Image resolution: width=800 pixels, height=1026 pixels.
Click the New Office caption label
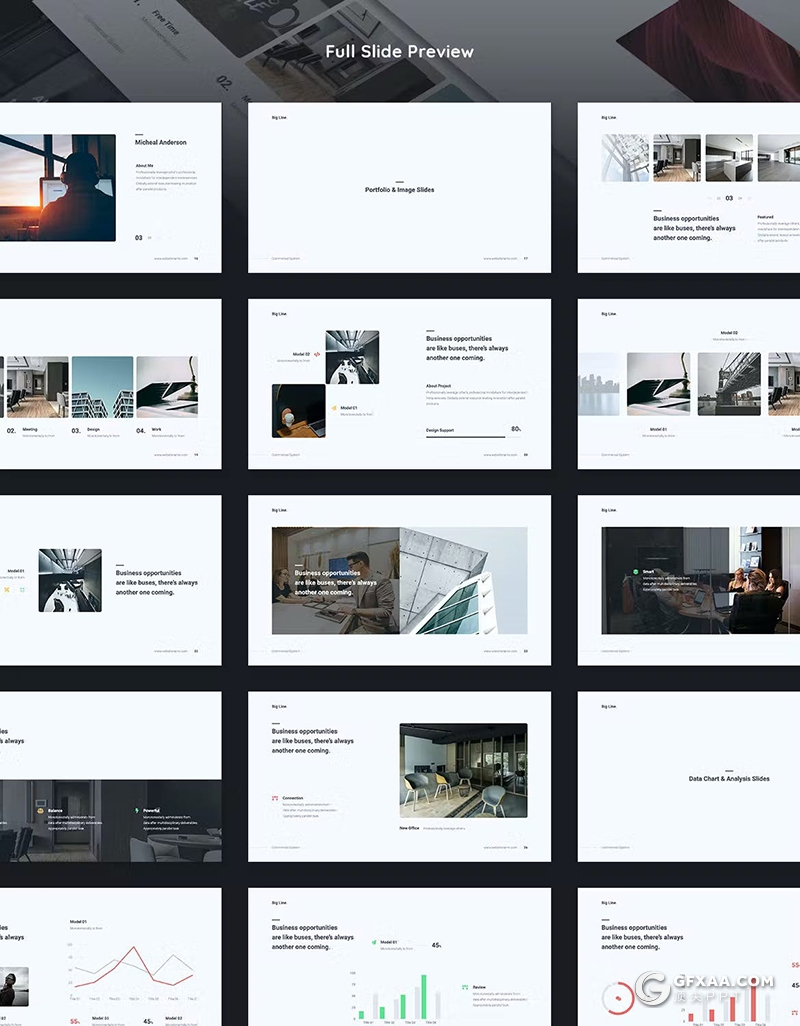(x=409, y=828)
